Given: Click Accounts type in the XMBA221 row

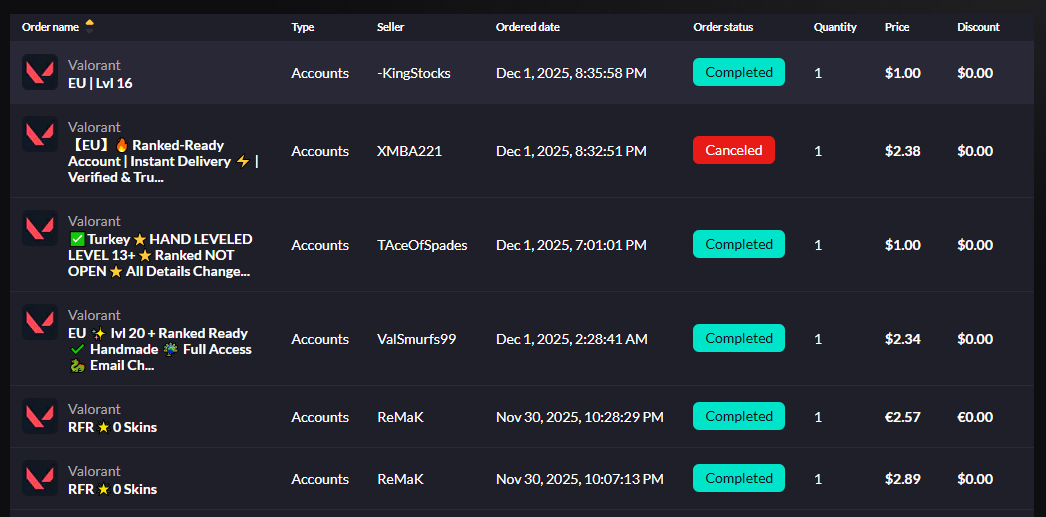Looking at the screenshot, I should point(320,151).
